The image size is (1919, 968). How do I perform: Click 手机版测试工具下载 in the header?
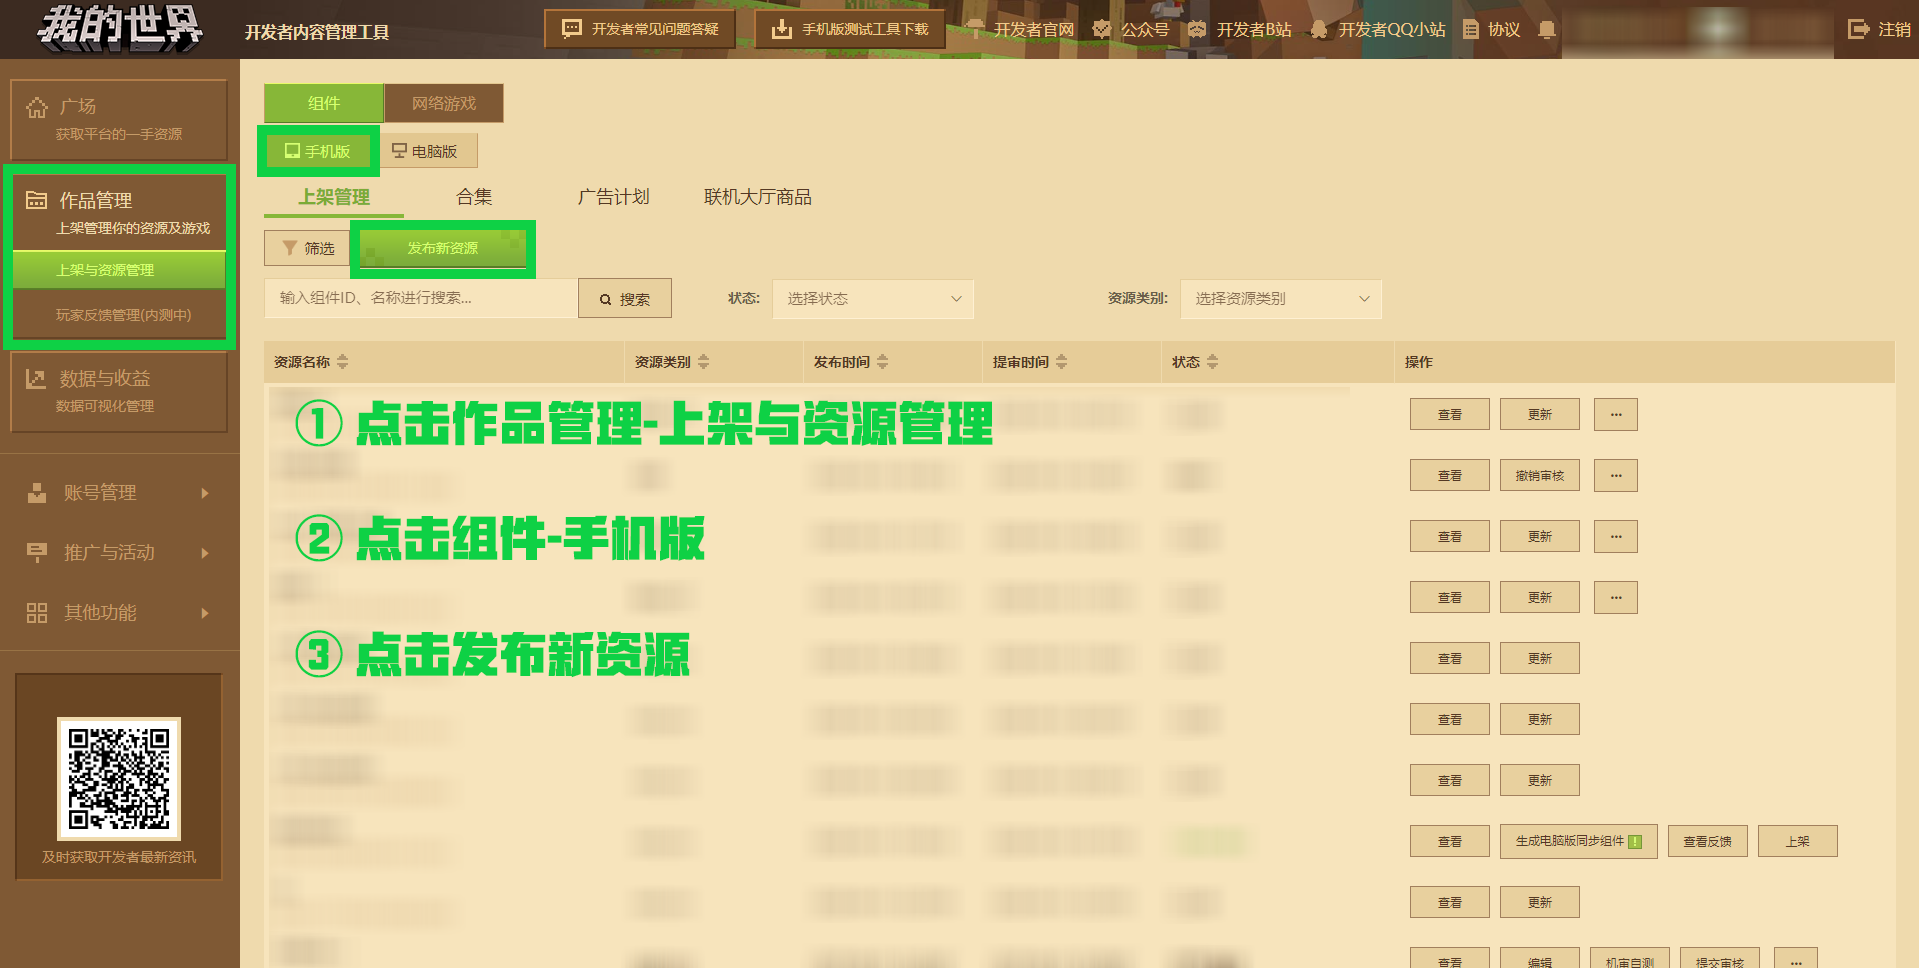(850, 29)
